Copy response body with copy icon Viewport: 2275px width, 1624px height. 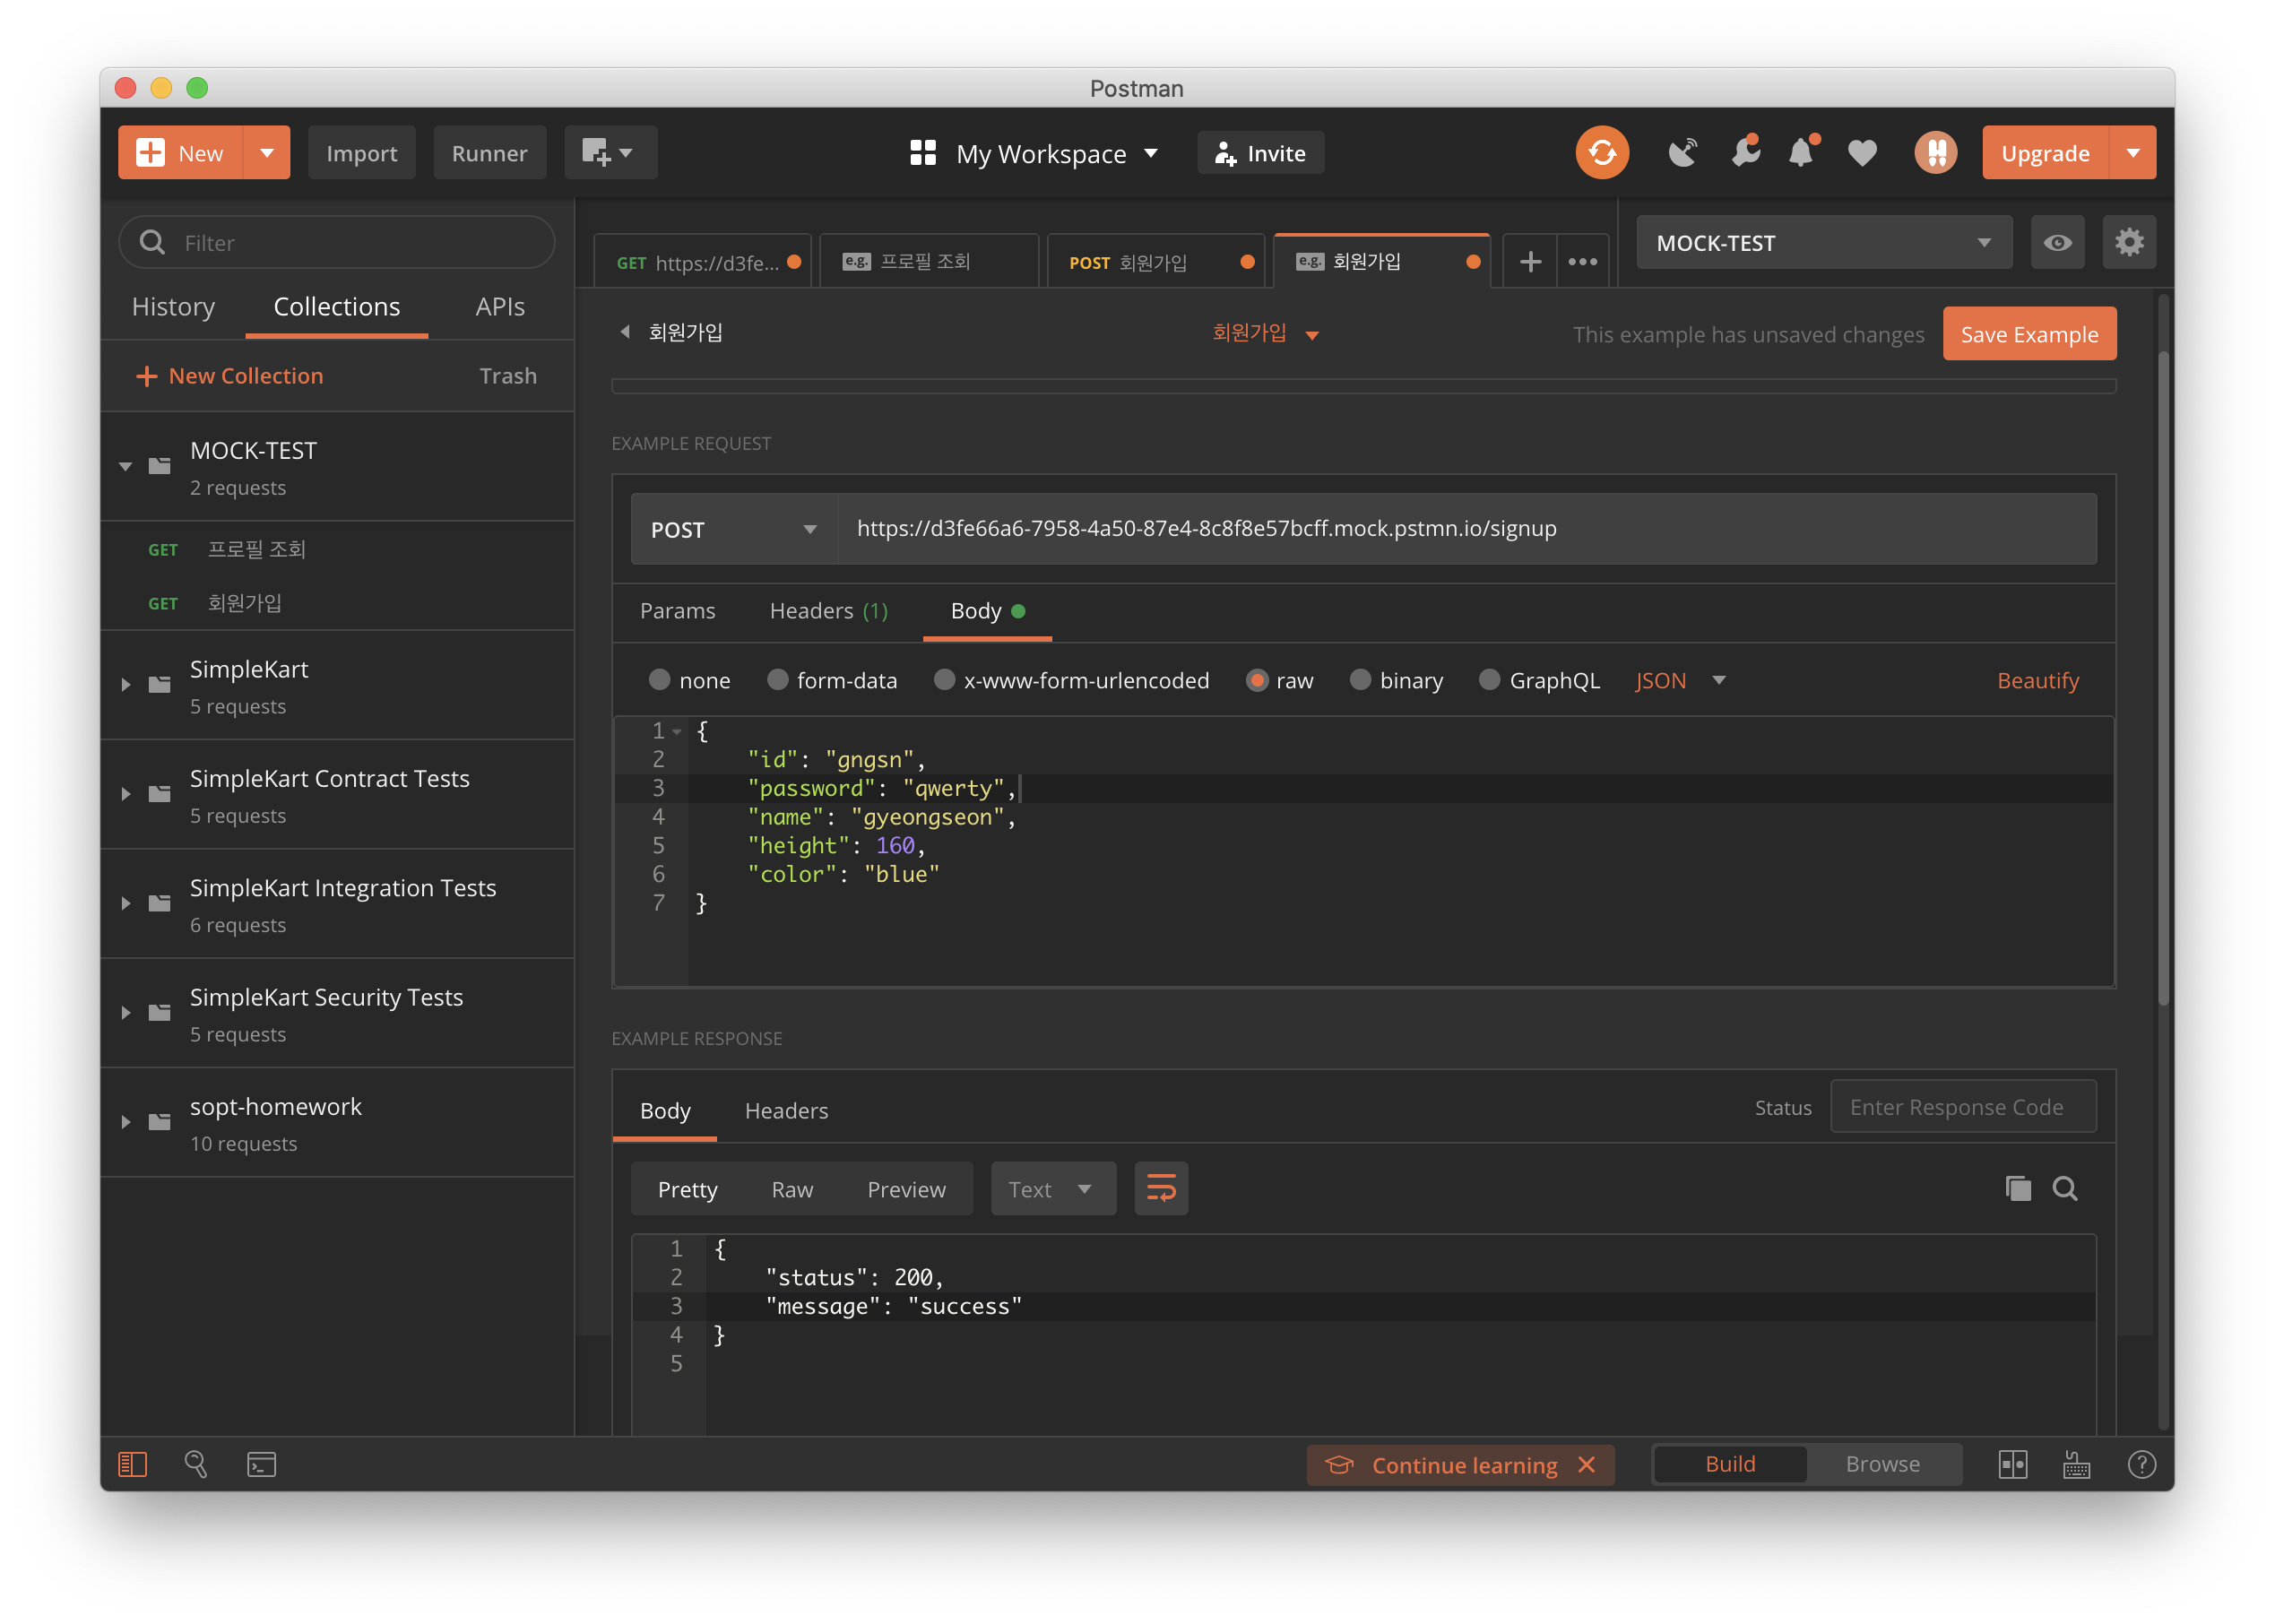[2017, 1189]
